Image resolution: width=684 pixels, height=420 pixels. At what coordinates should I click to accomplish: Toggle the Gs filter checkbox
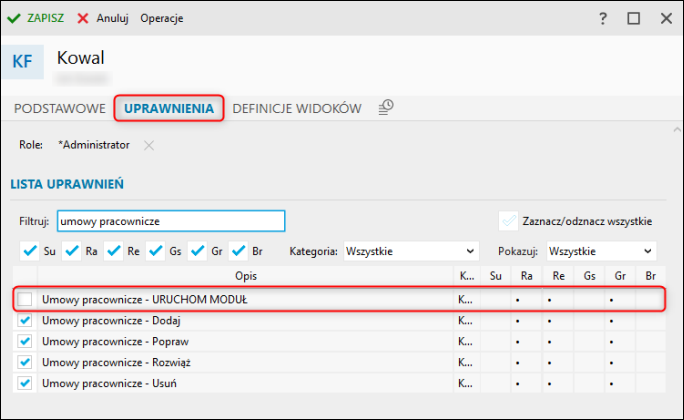point(156,251)
